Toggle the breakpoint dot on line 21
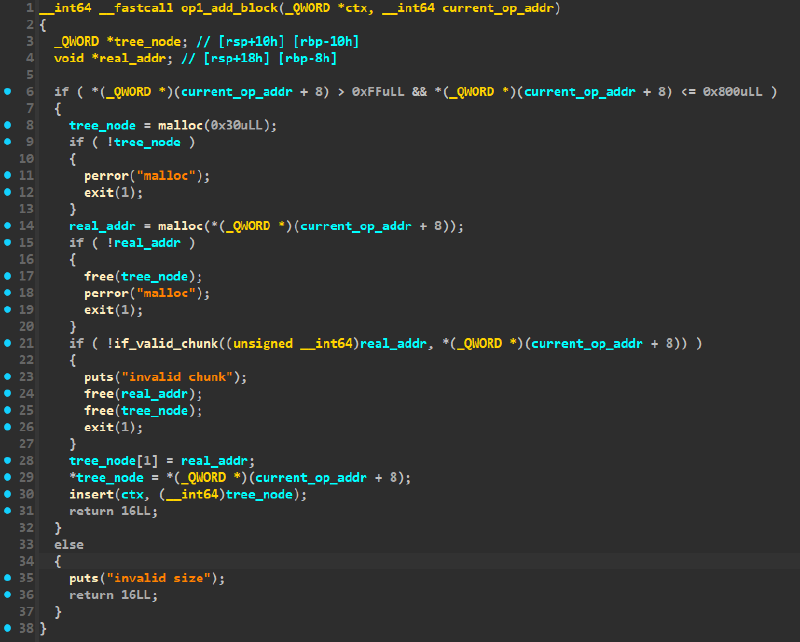Viewport: 800px width, 642px height. [8, 343]
